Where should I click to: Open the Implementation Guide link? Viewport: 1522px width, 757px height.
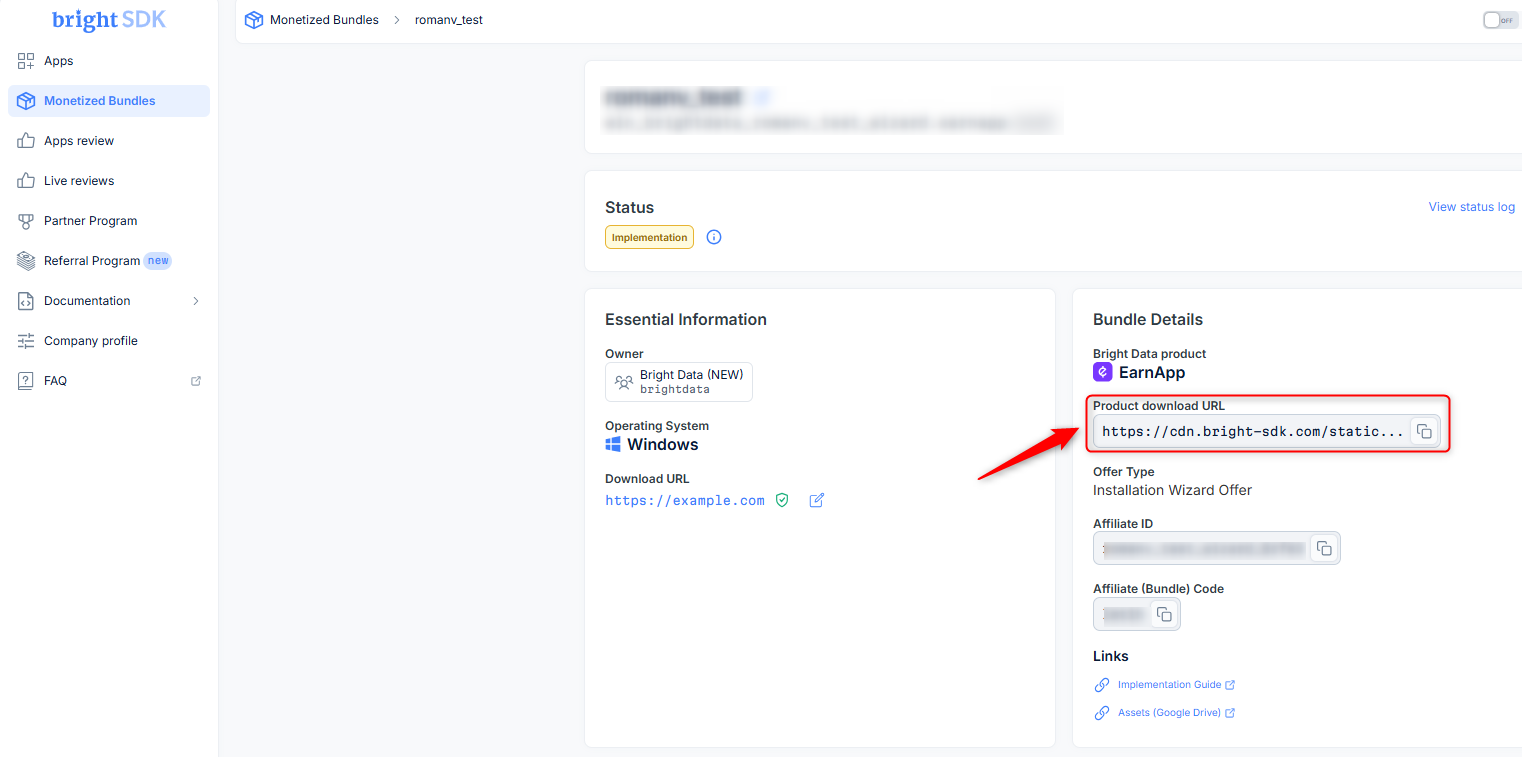click(x=1169, y=685)
